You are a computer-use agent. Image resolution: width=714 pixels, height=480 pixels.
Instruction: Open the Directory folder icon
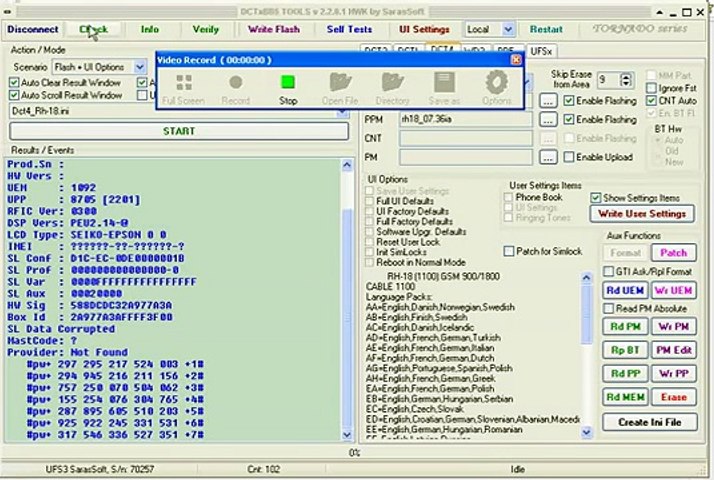[x=392, y=82]
